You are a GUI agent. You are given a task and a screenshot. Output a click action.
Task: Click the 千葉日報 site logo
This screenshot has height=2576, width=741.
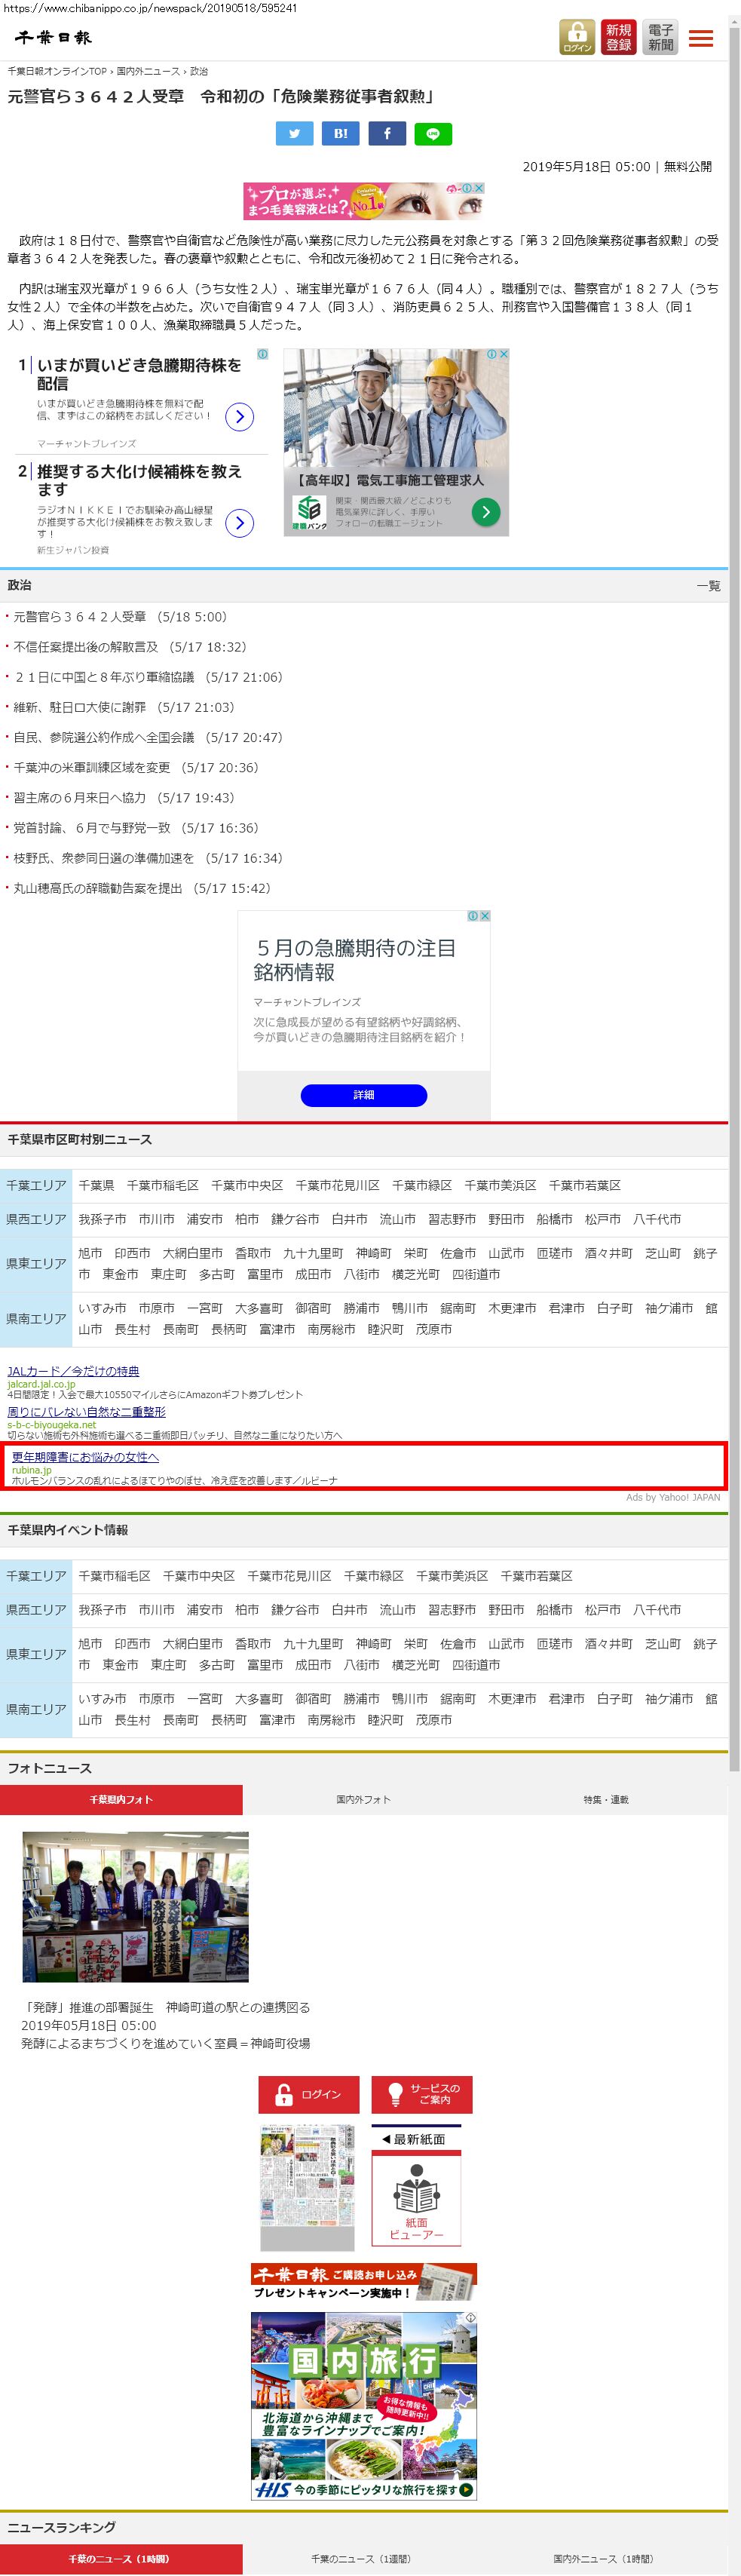coord(53,38)
